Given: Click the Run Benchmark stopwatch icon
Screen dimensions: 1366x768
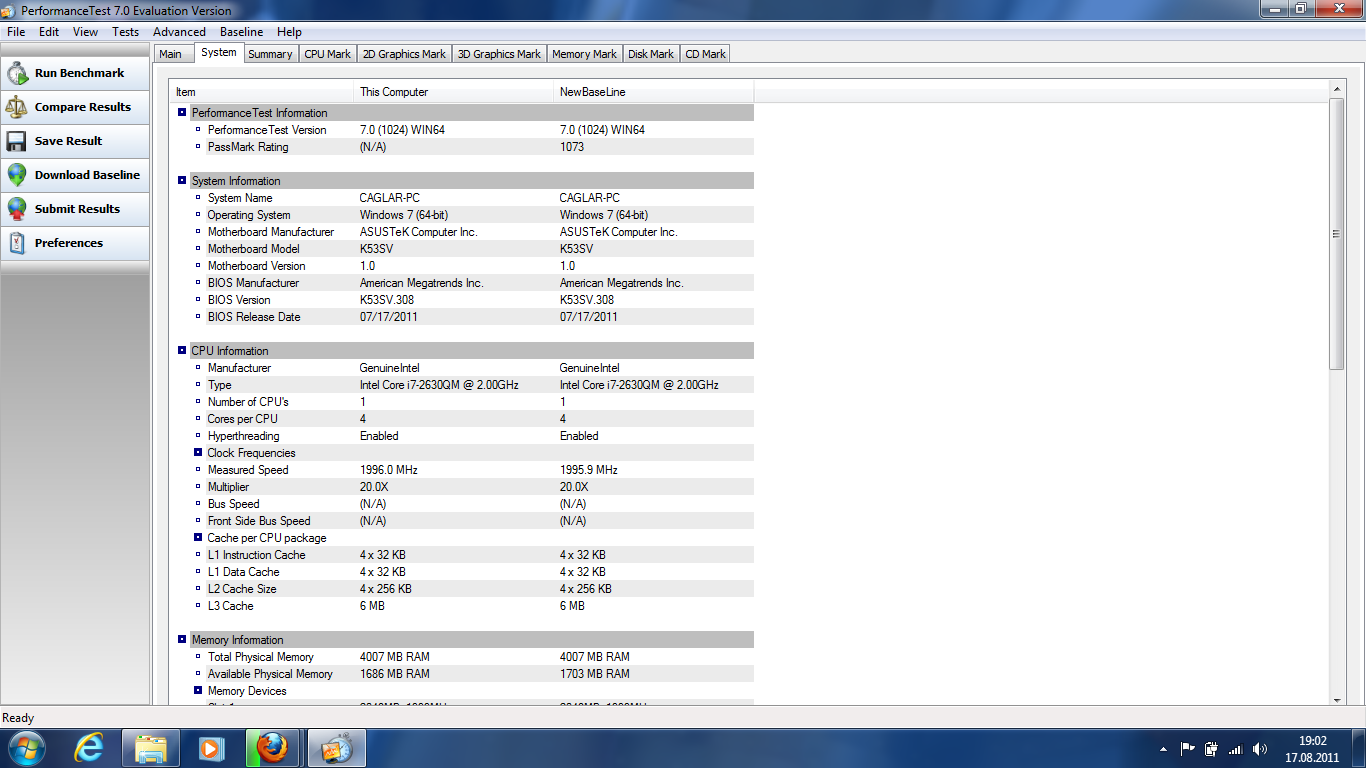Looking at the screenshot, I should (x=17, y=73).
